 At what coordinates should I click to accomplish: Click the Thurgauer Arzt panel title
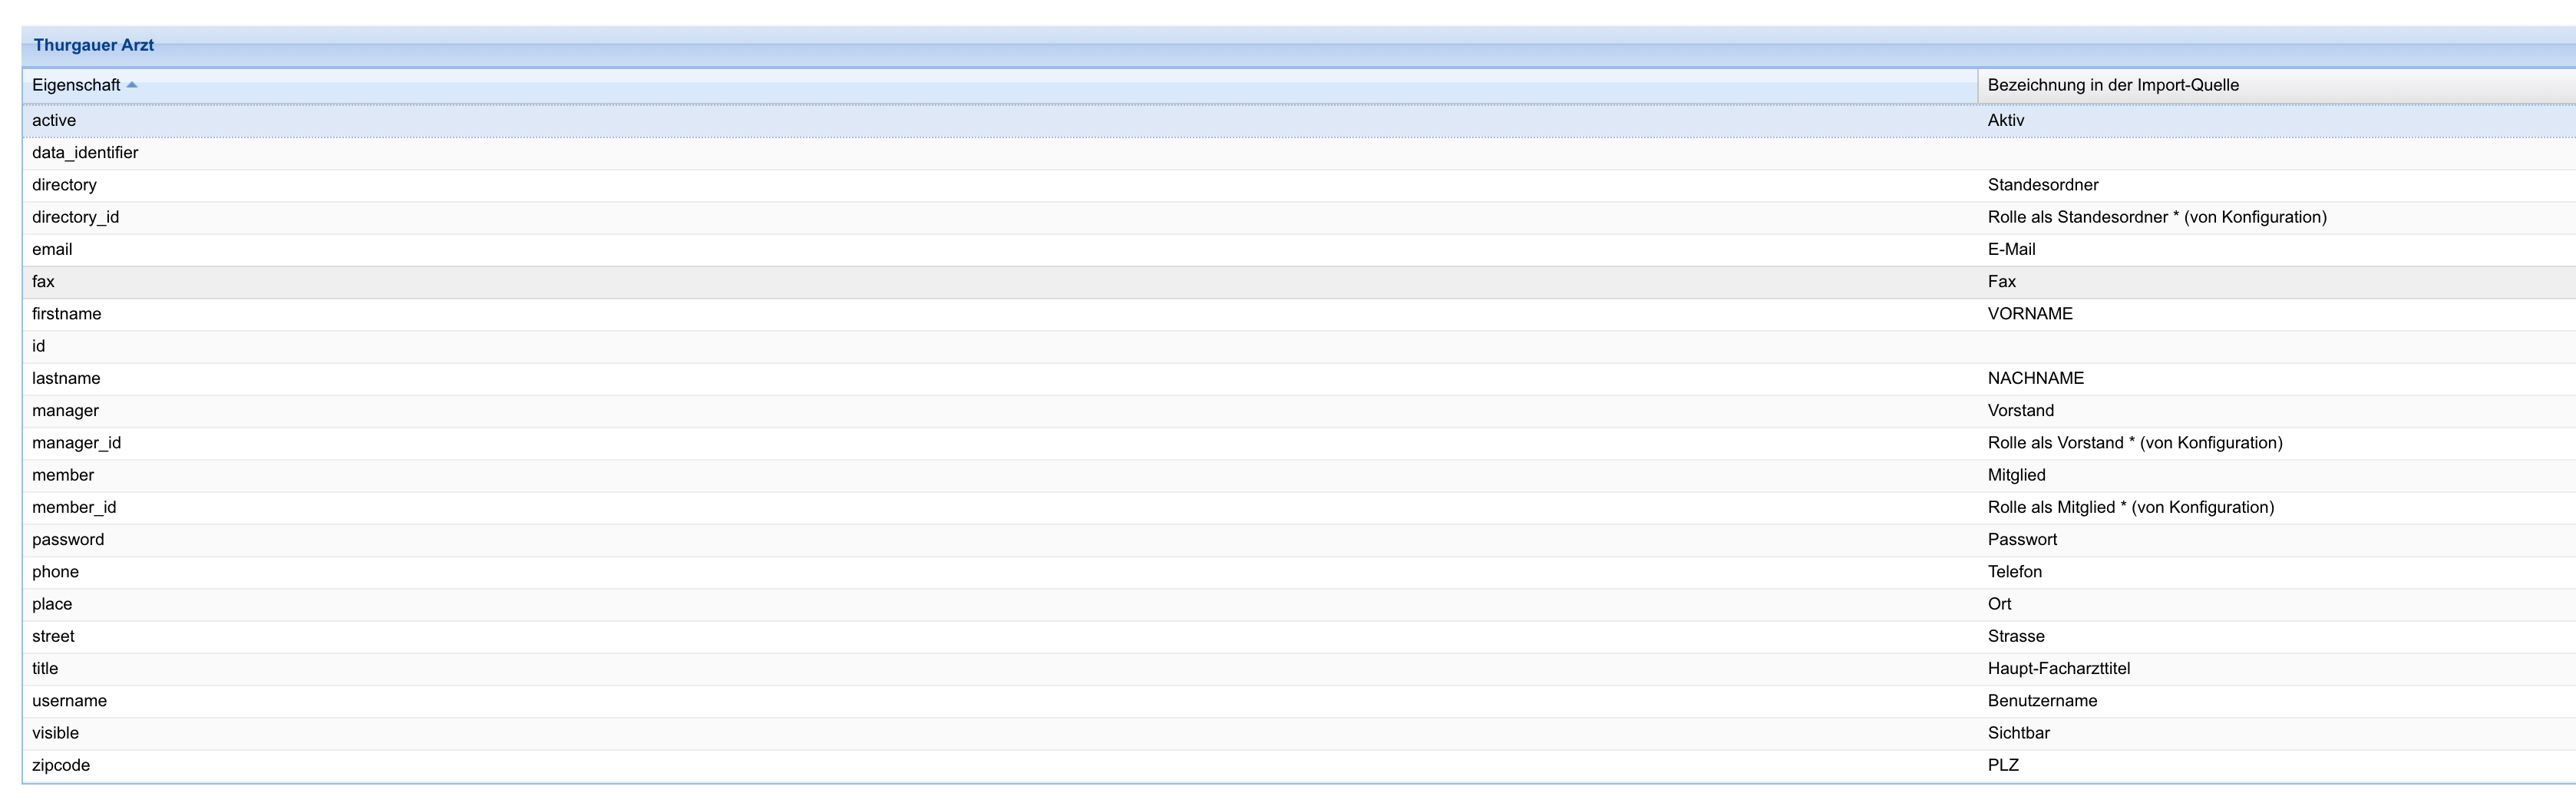point(94,45)
